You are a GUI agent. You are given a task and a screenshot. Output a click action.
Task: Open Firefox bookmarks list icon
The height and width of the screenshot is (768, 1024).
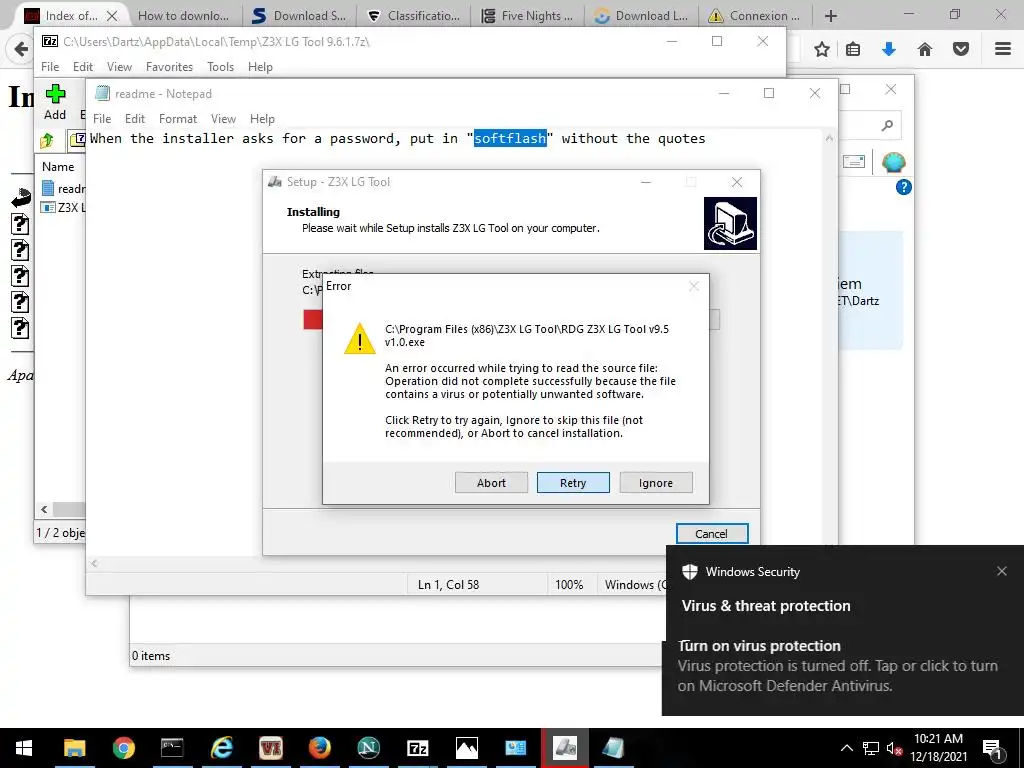pos(853,49)
